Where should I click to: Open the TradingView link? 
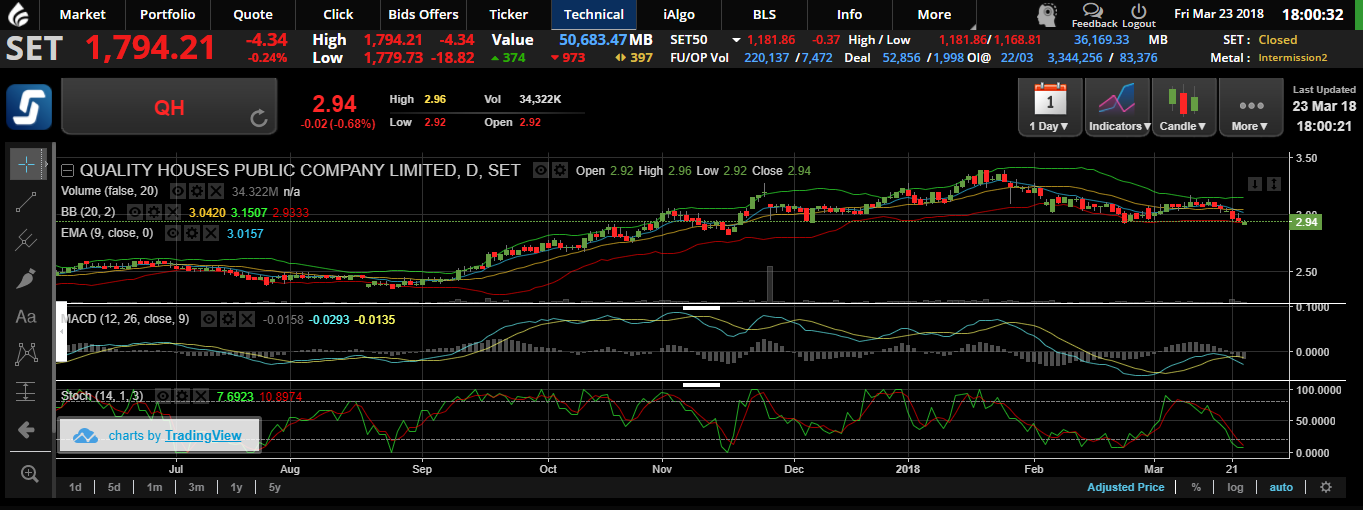tap(203, 435)
